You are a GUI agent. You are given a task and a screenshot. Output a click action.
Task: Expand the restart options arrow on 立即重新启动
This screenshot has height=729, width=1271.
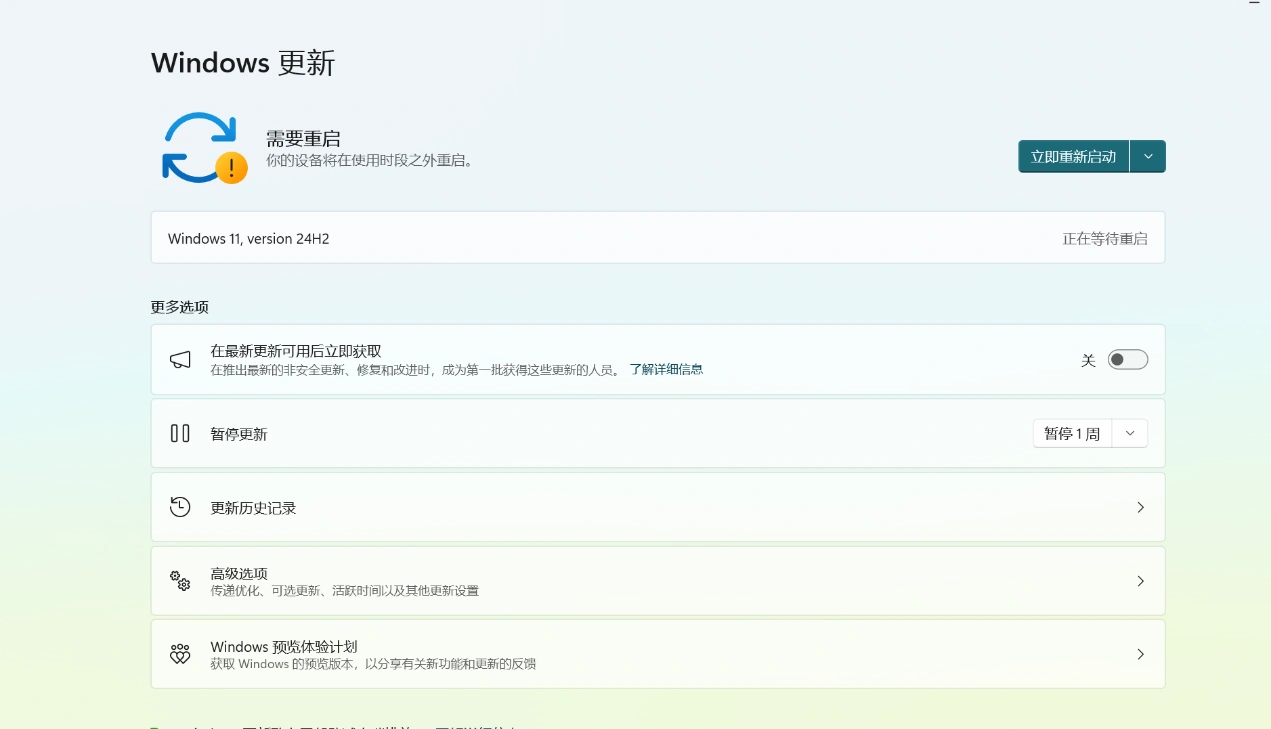[x=1148, y=156]
